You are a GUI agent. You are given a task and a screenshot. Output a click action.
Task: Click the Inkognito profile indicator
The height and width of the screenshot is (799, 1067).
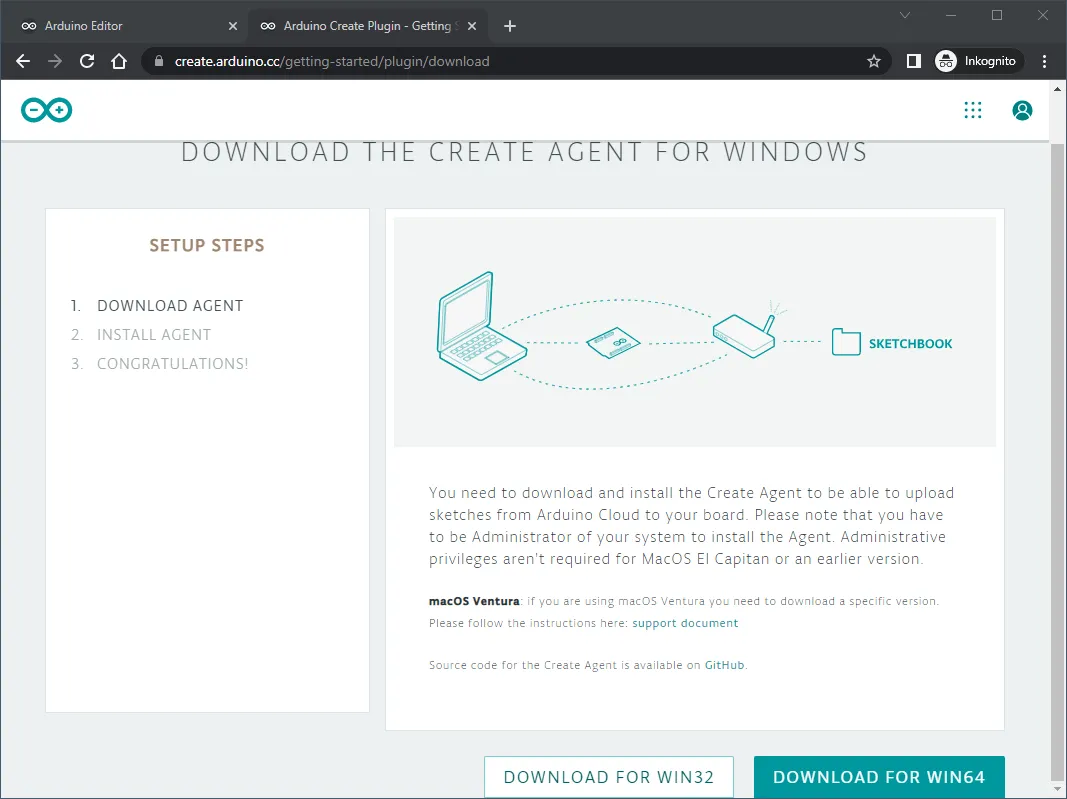pos(976,61)
